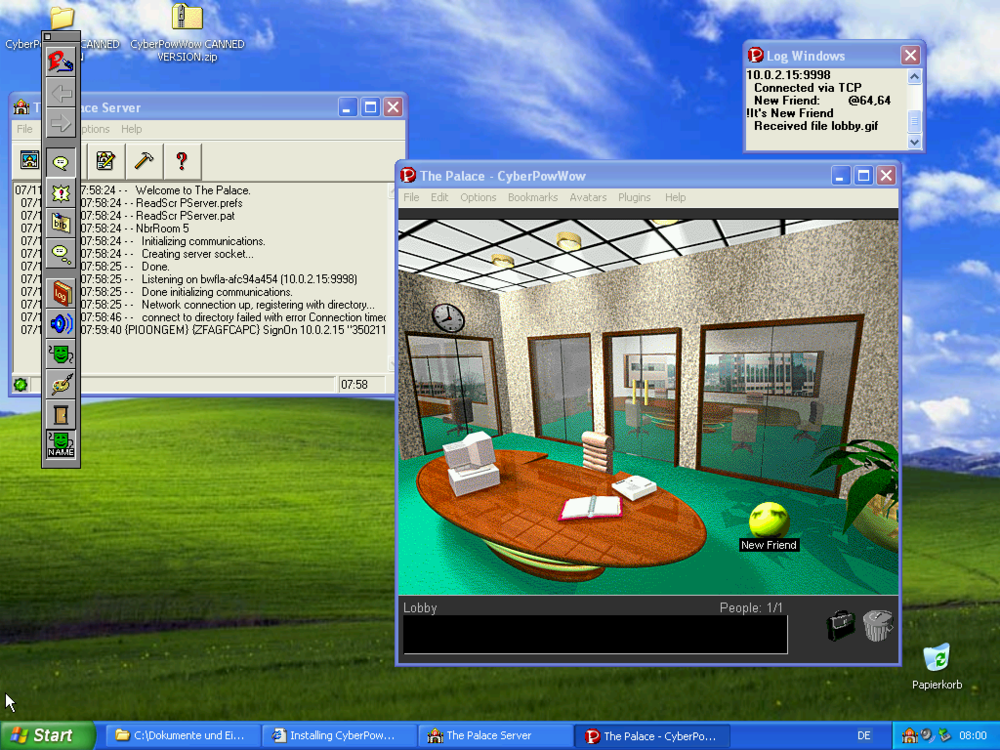Switch to C:\Dokumente taskbar button
The image size is (1000, 750).
coord(181,735)
